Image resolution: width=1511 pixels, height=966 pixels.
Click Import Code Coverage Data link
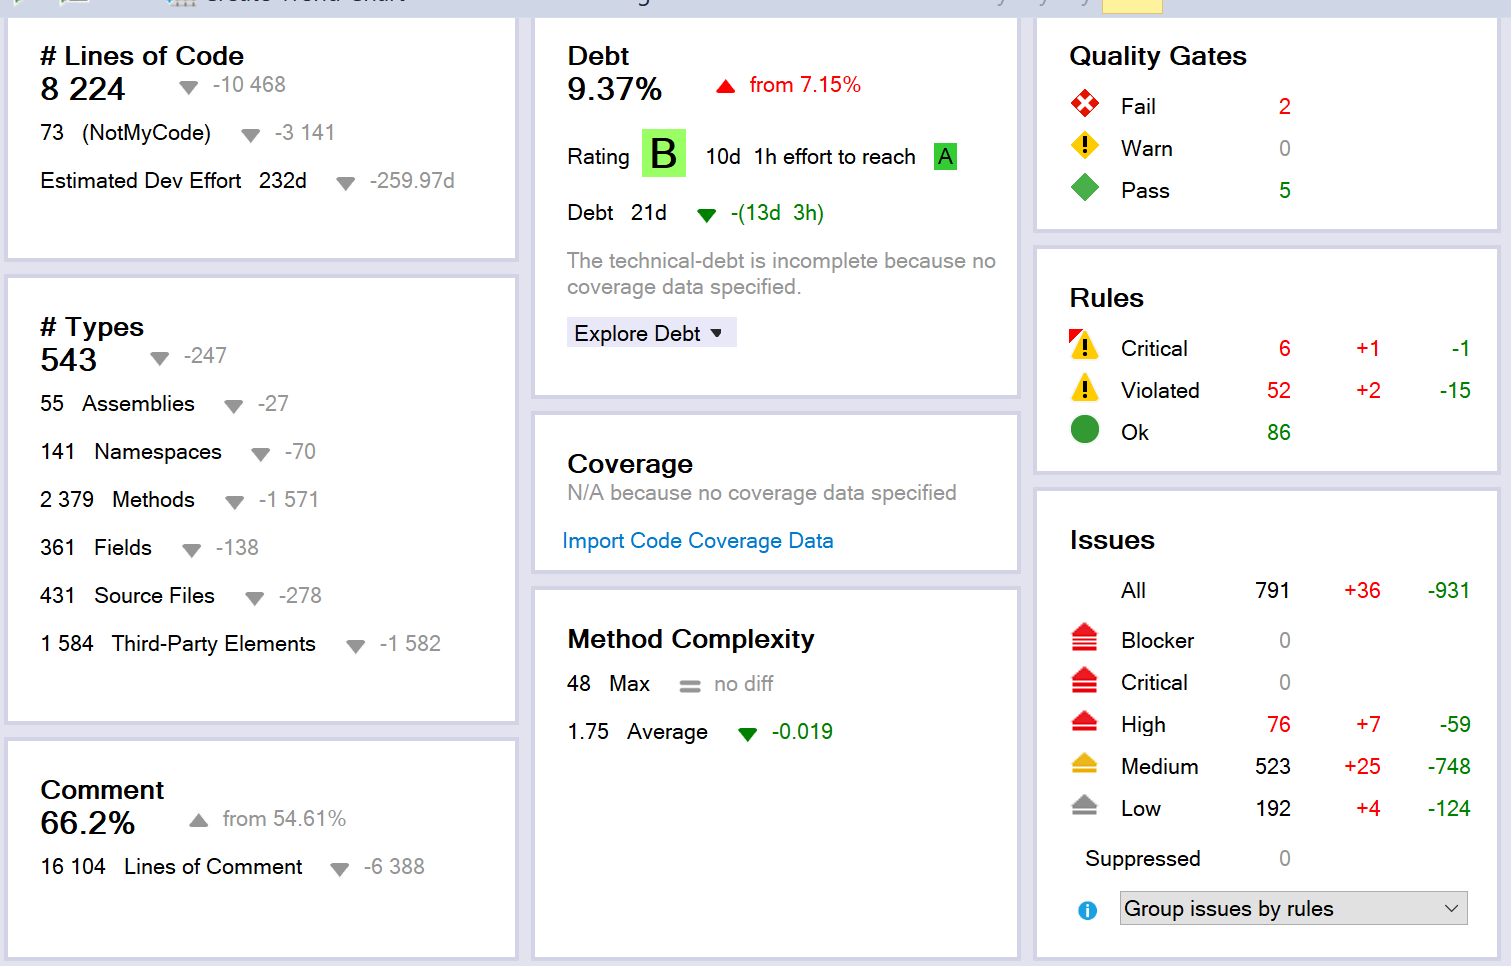click(698, 541)
